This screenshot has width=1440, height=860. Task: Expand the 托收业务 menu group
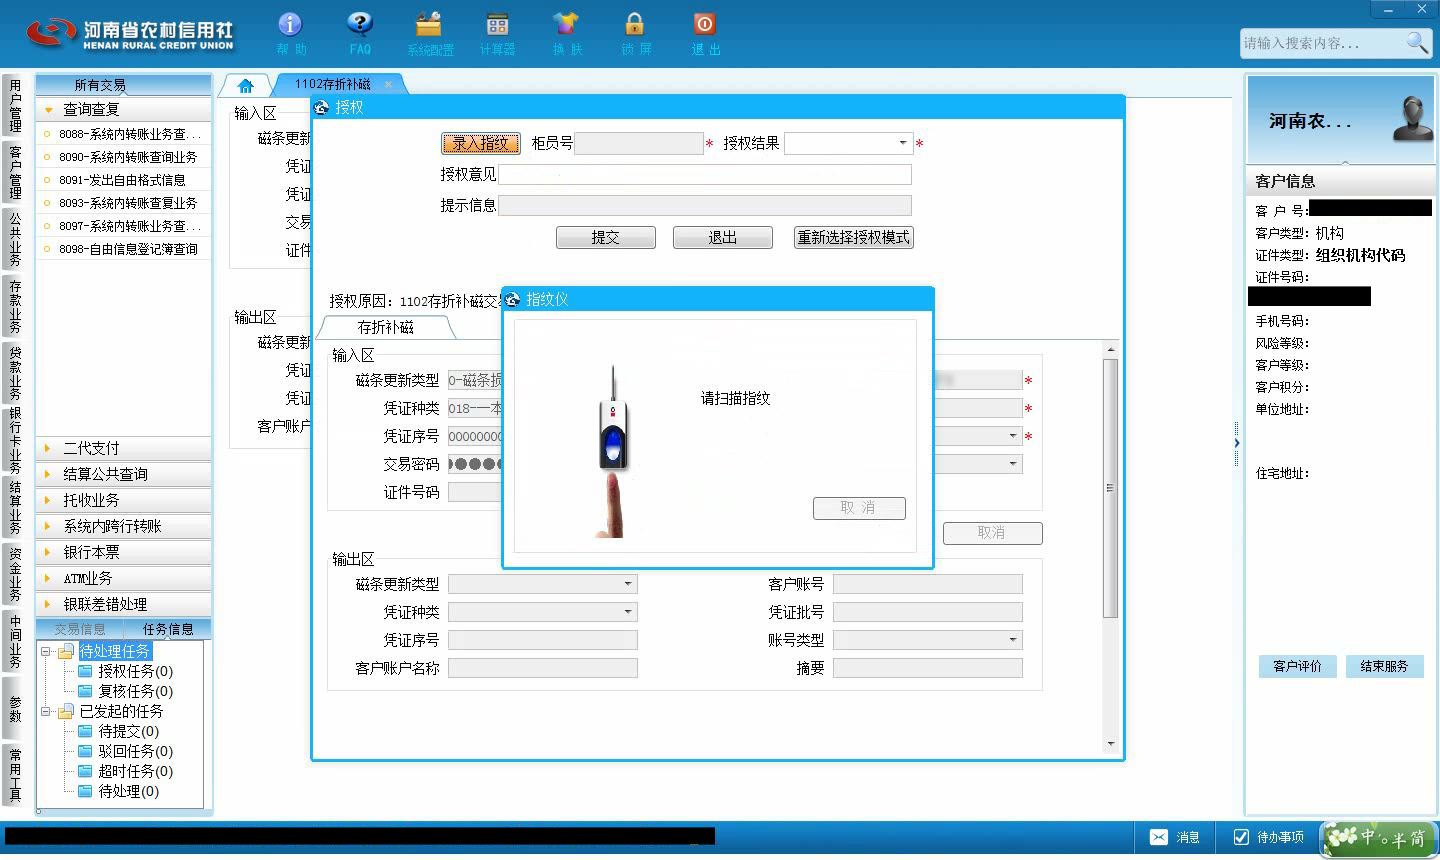pos(124,500)
